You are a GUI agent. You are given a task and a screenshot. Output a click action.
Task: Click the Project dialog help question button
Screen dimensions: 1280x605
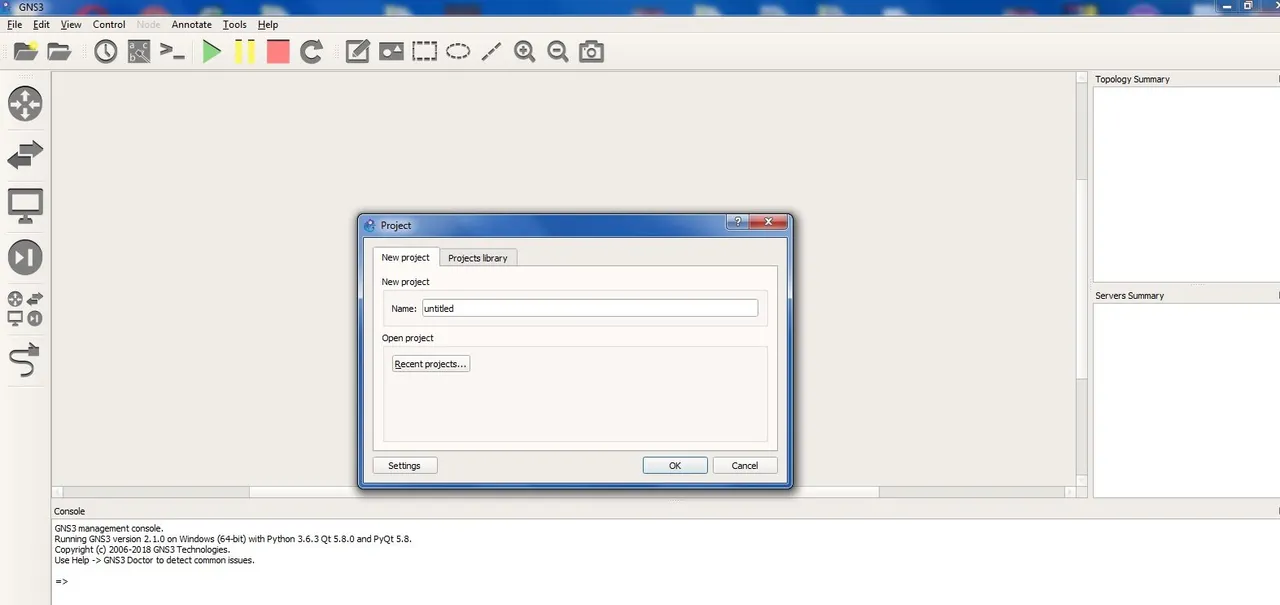tap(738, 222)
